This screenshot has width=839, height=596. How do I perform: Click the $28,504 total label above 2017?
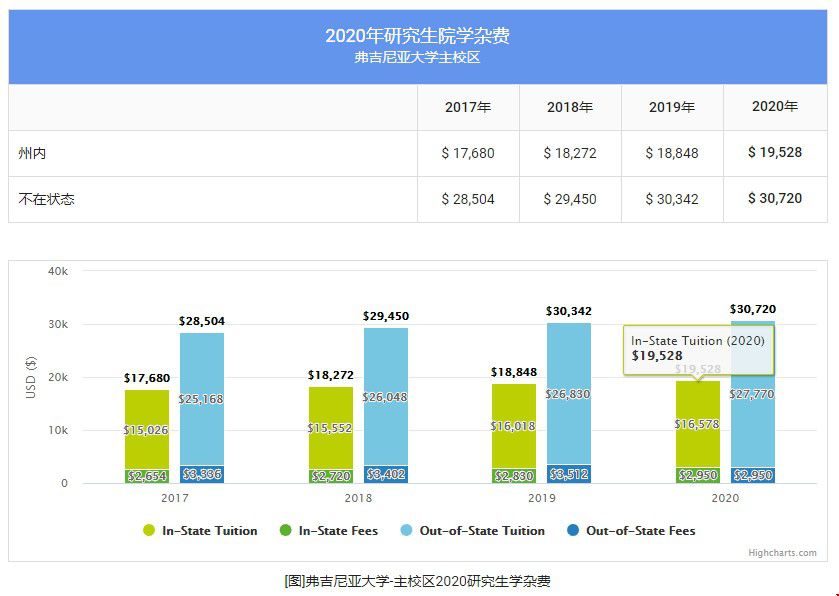(202, 321)
